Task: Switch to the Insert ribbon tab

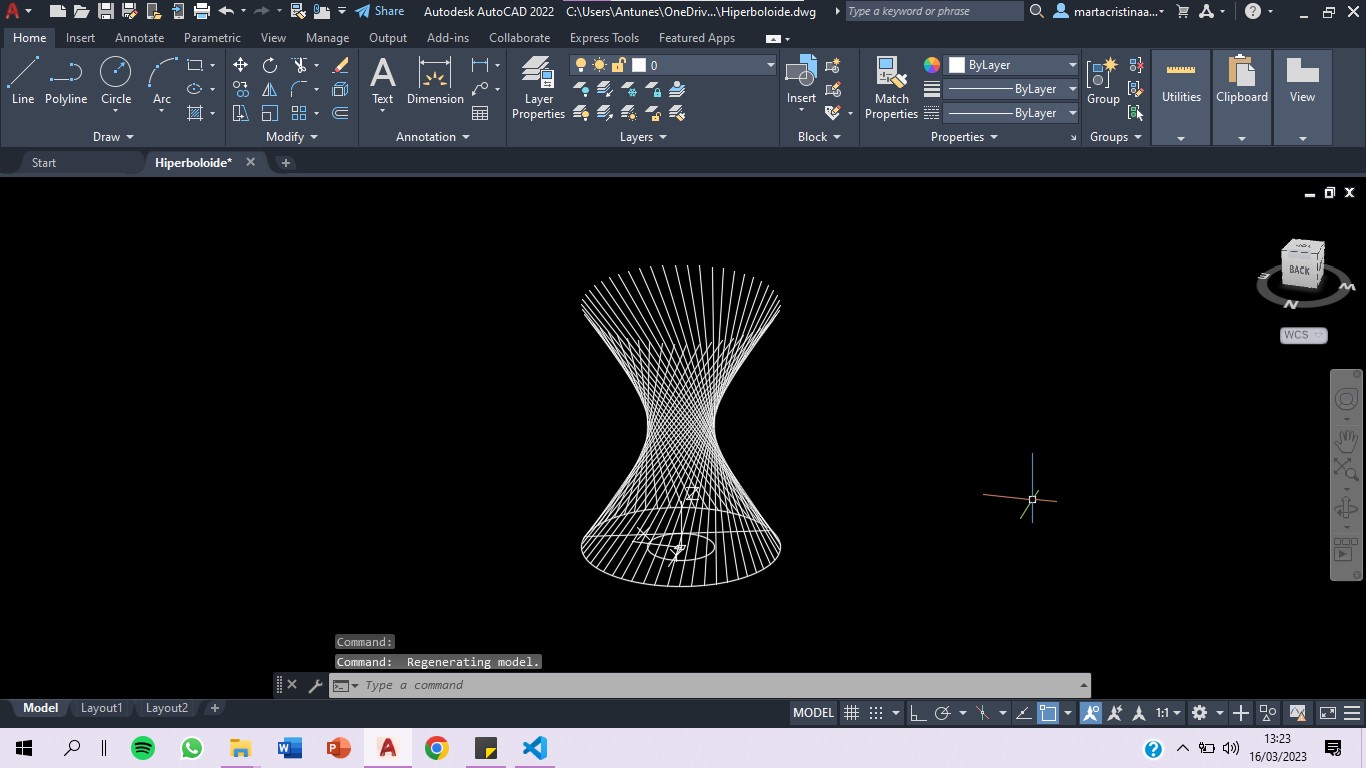Action: [x=80, y=38]
